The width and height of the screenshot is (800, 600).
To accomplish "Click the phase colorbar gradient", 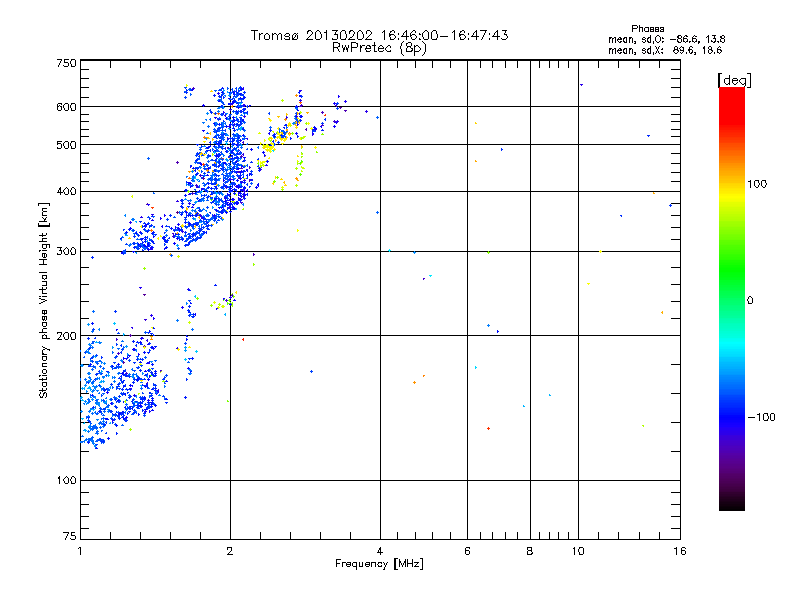I will coord(732,298).
